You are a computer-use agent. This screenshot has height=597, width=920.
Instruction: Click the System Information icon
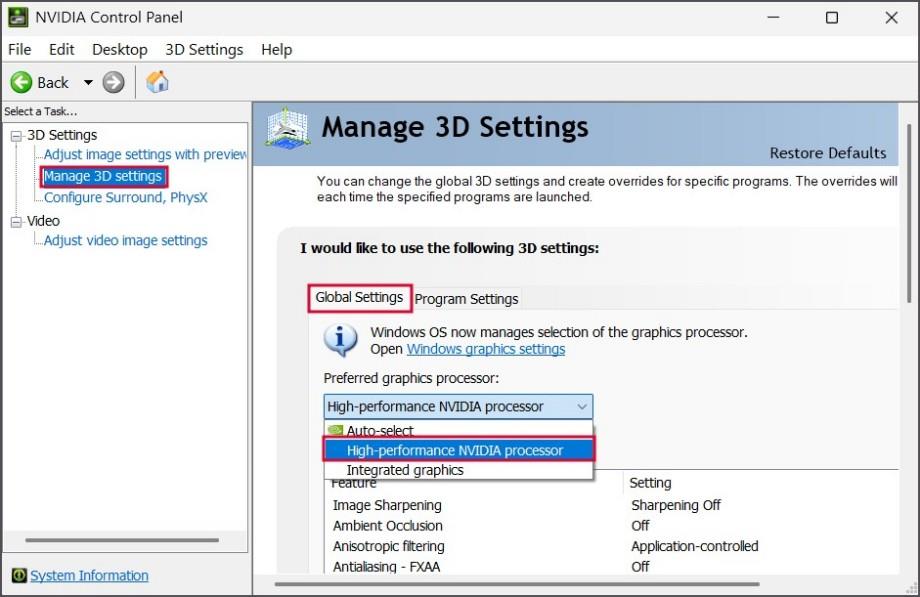pyautogui.click(x=19, y=575)
